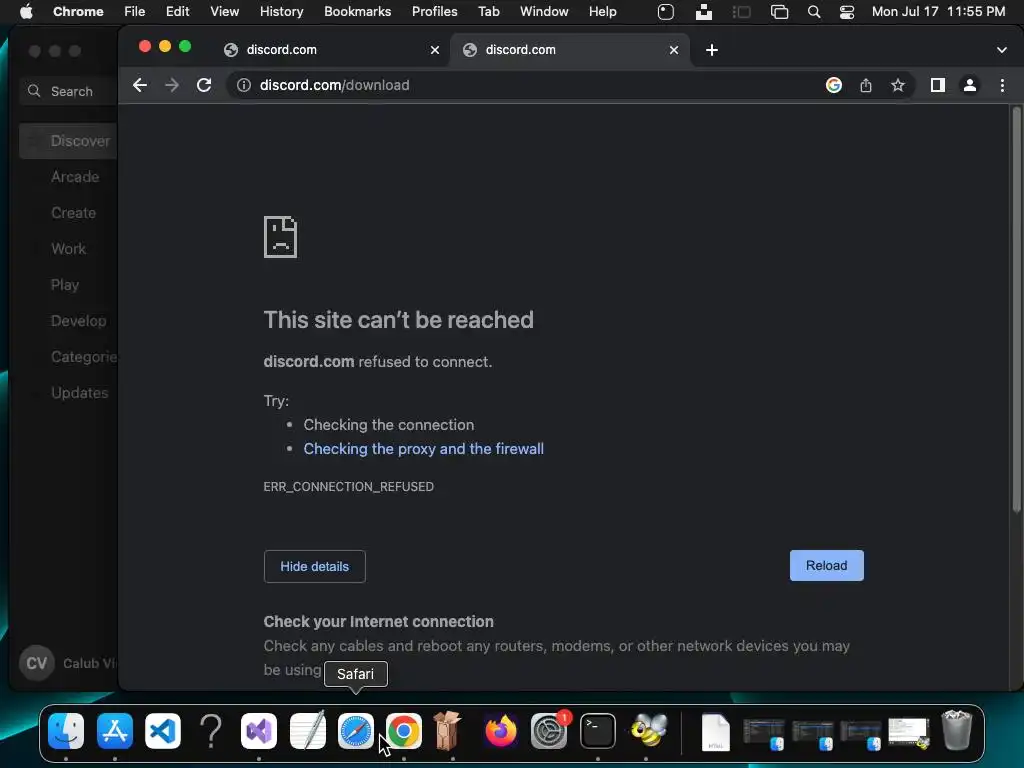Screen dimensions: 1024x768
Task: Open the bee icon app in Dock
Action: 648,731
